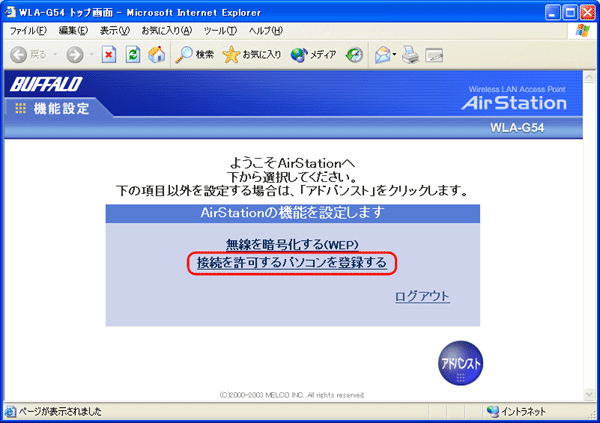
Task: Open 接続を許可するパソコンを登録する link
Action: click(x=292, y=264)
